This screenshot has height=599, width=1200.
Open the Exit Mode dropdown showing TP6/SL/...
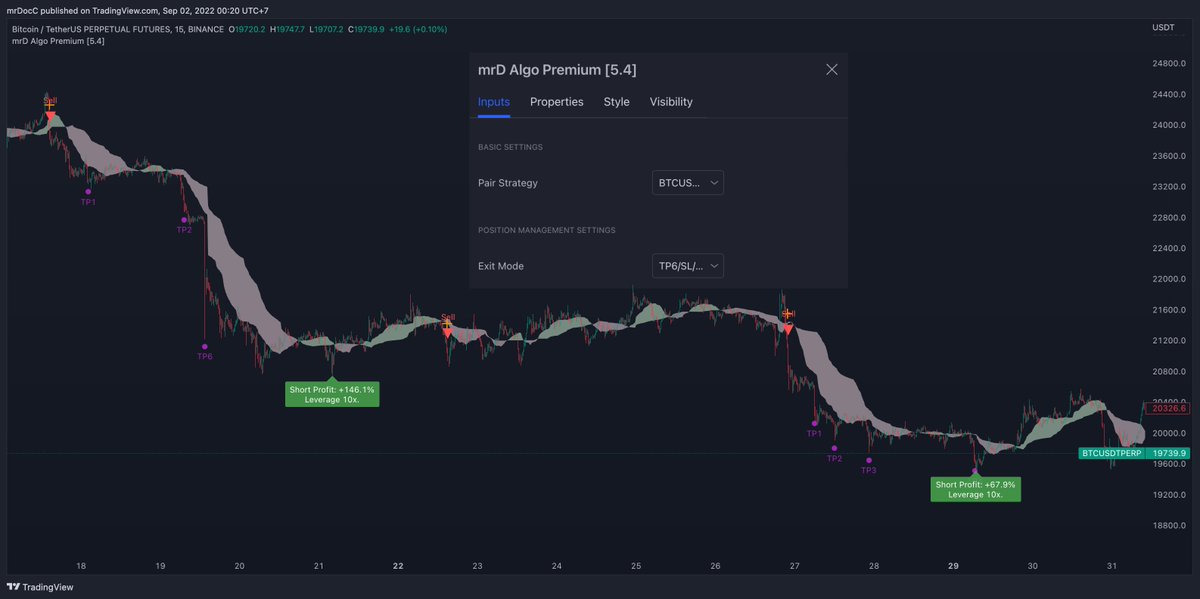[687, 265]
